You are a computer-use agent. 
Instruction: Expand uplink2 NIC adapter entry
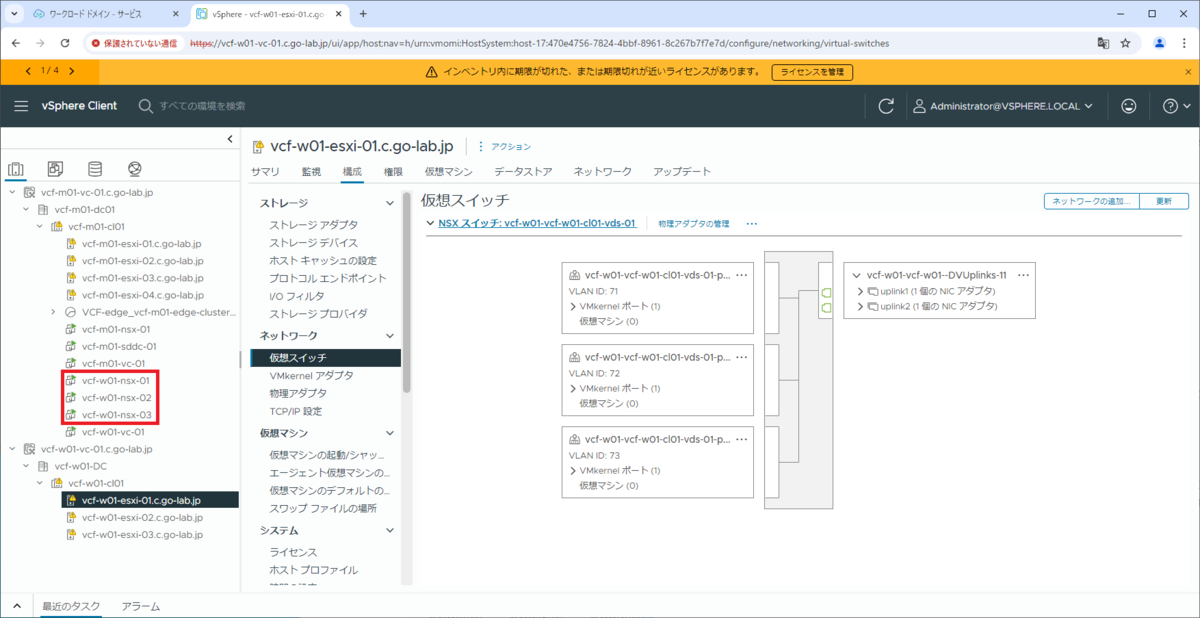coord(860,306)
